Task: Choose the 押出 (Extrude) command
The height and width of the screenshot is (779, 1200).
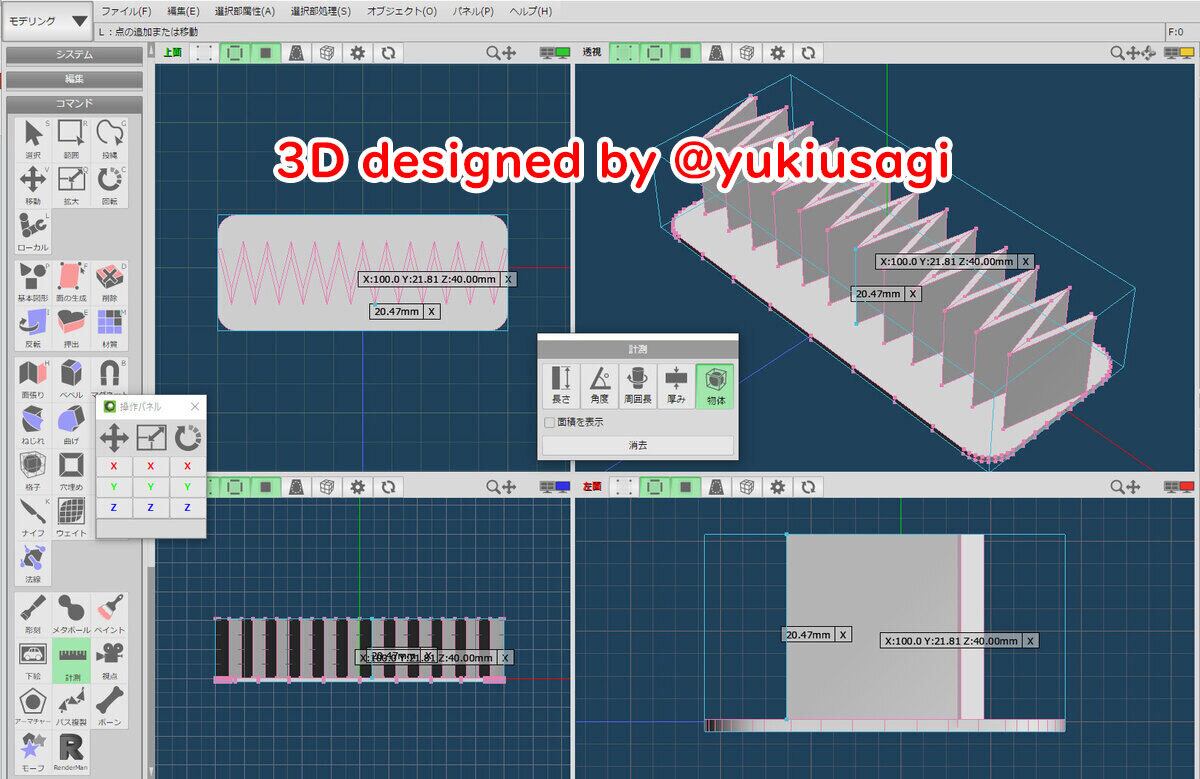Action: [x=71, y=327]
